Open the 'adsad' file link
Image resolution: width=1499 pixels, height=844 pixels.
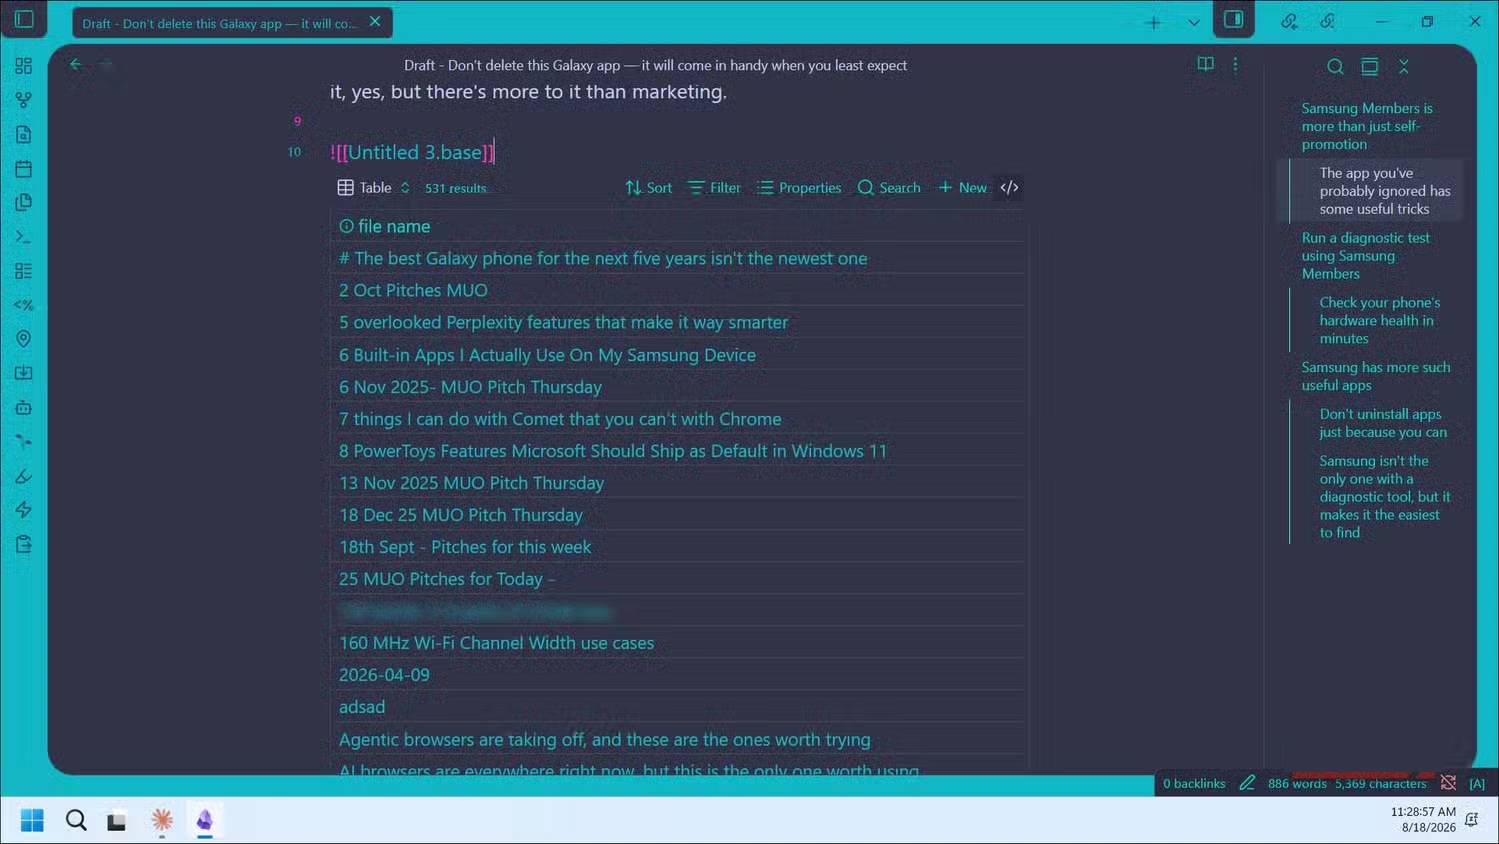(x=362, y=707)
